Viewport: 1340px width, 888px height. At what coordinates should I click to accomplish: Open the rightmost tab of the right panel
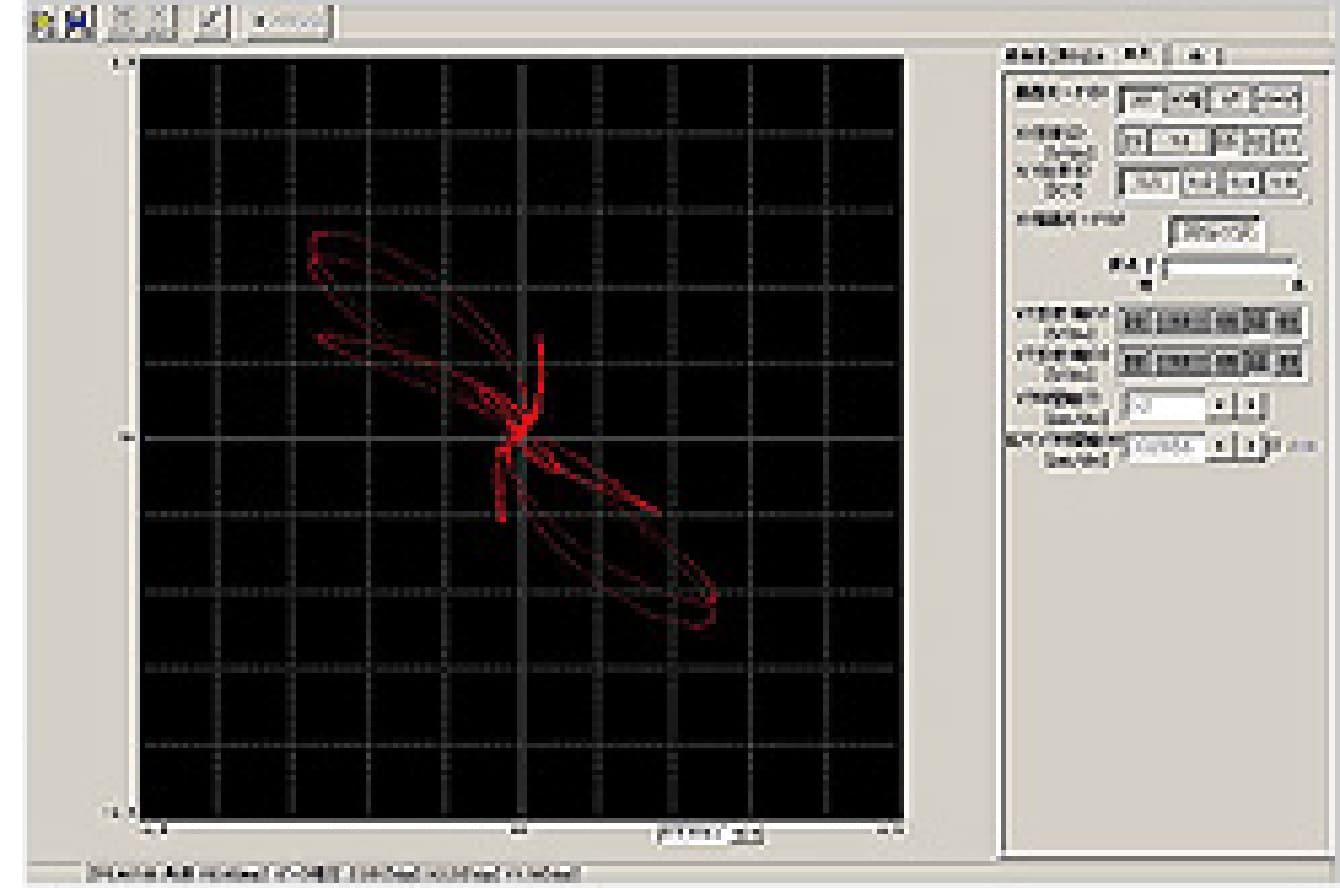pyautogui.click(x=1198, y=55)
